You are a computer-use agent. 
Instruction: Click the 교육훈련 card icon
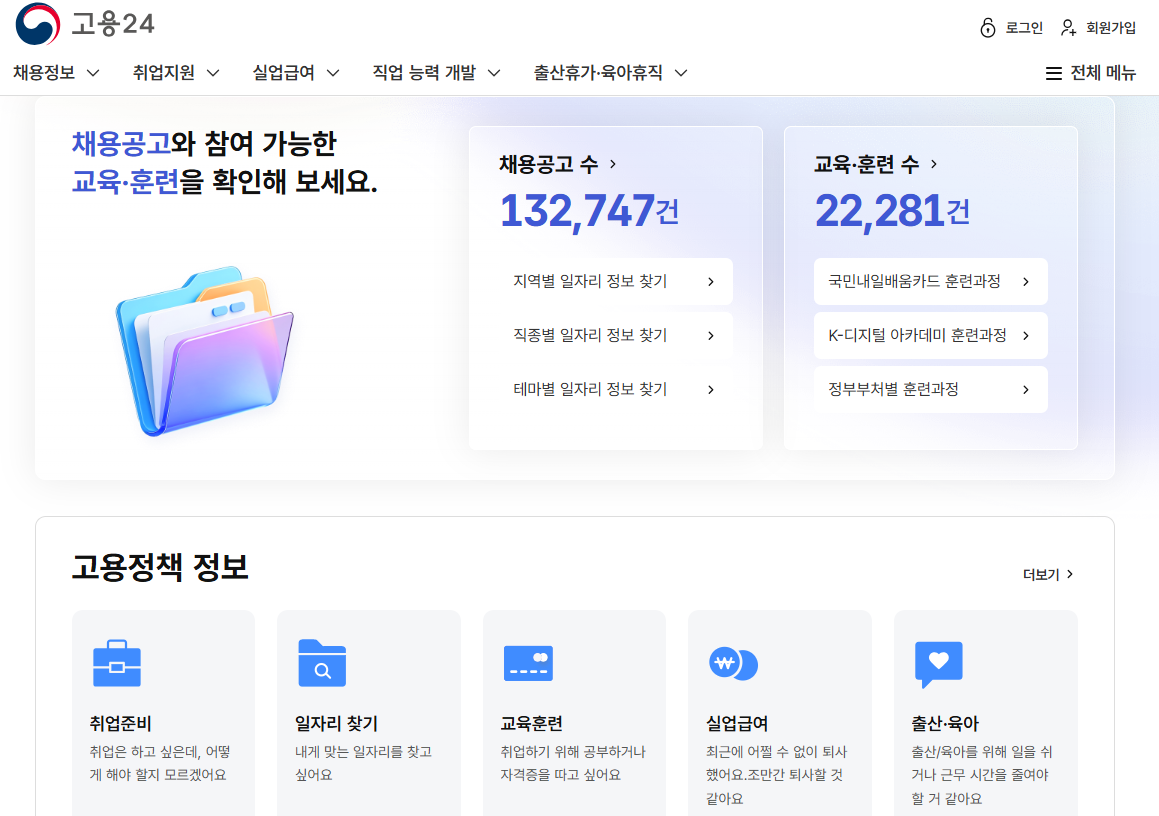(x=529, y=663)
